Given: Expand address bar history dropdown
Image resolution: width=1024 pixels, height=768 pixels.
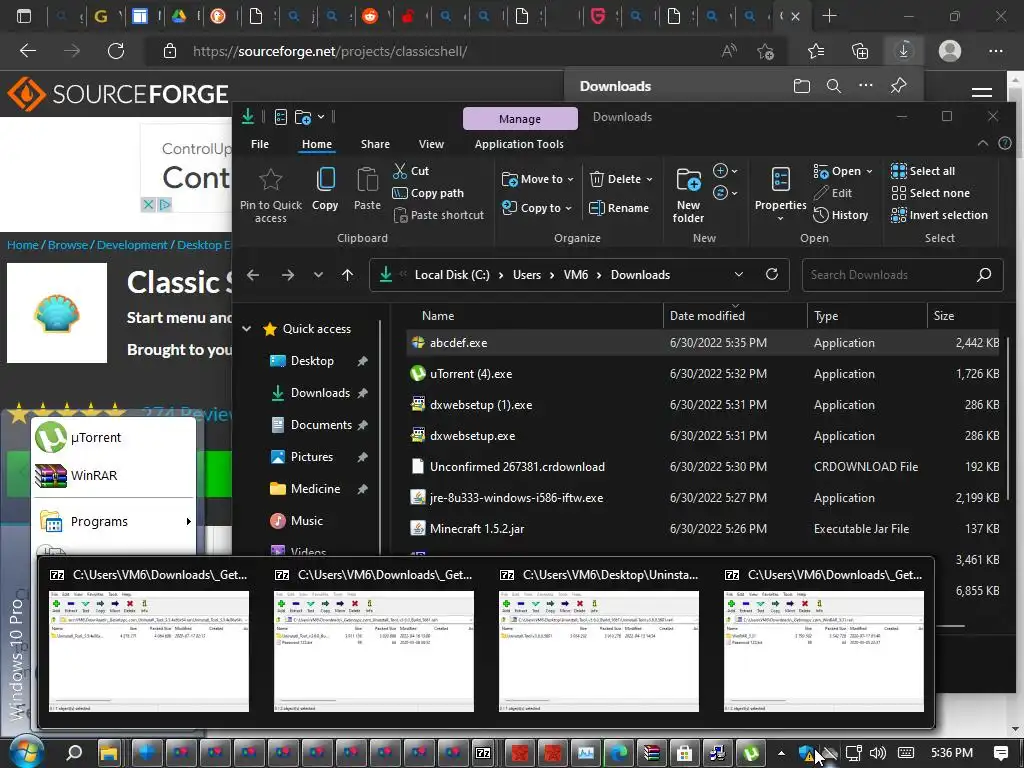Looking at the screenshot, I should (739, 274).
